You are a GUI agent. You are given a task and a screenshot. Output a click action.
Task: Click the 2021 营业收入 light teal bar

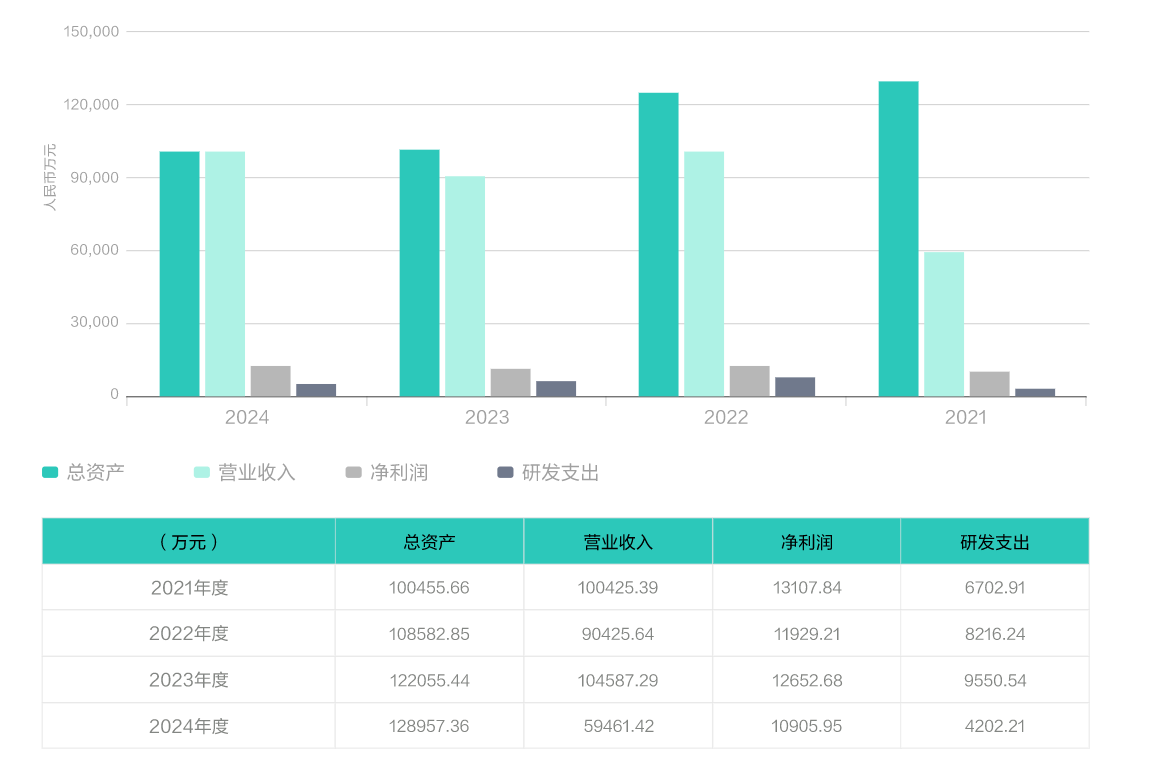tap(944, 324)
